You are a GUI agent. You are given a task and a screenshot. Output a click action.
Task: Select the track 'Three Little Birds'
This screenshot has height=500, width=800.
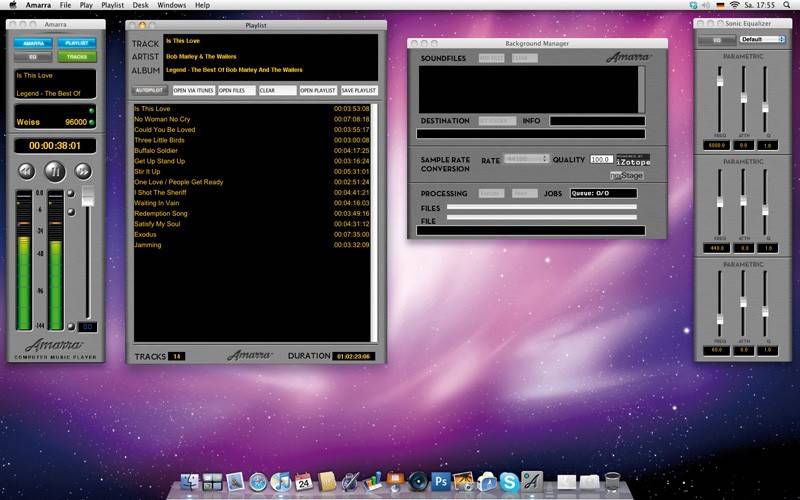pos(252,140)
